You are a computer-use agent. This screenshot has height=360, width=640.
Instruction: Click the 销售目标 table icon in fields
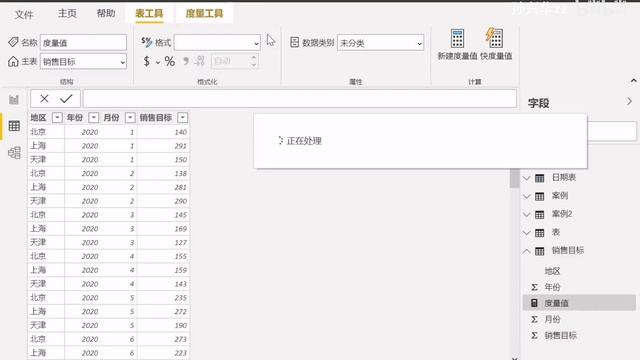(540, 251)
